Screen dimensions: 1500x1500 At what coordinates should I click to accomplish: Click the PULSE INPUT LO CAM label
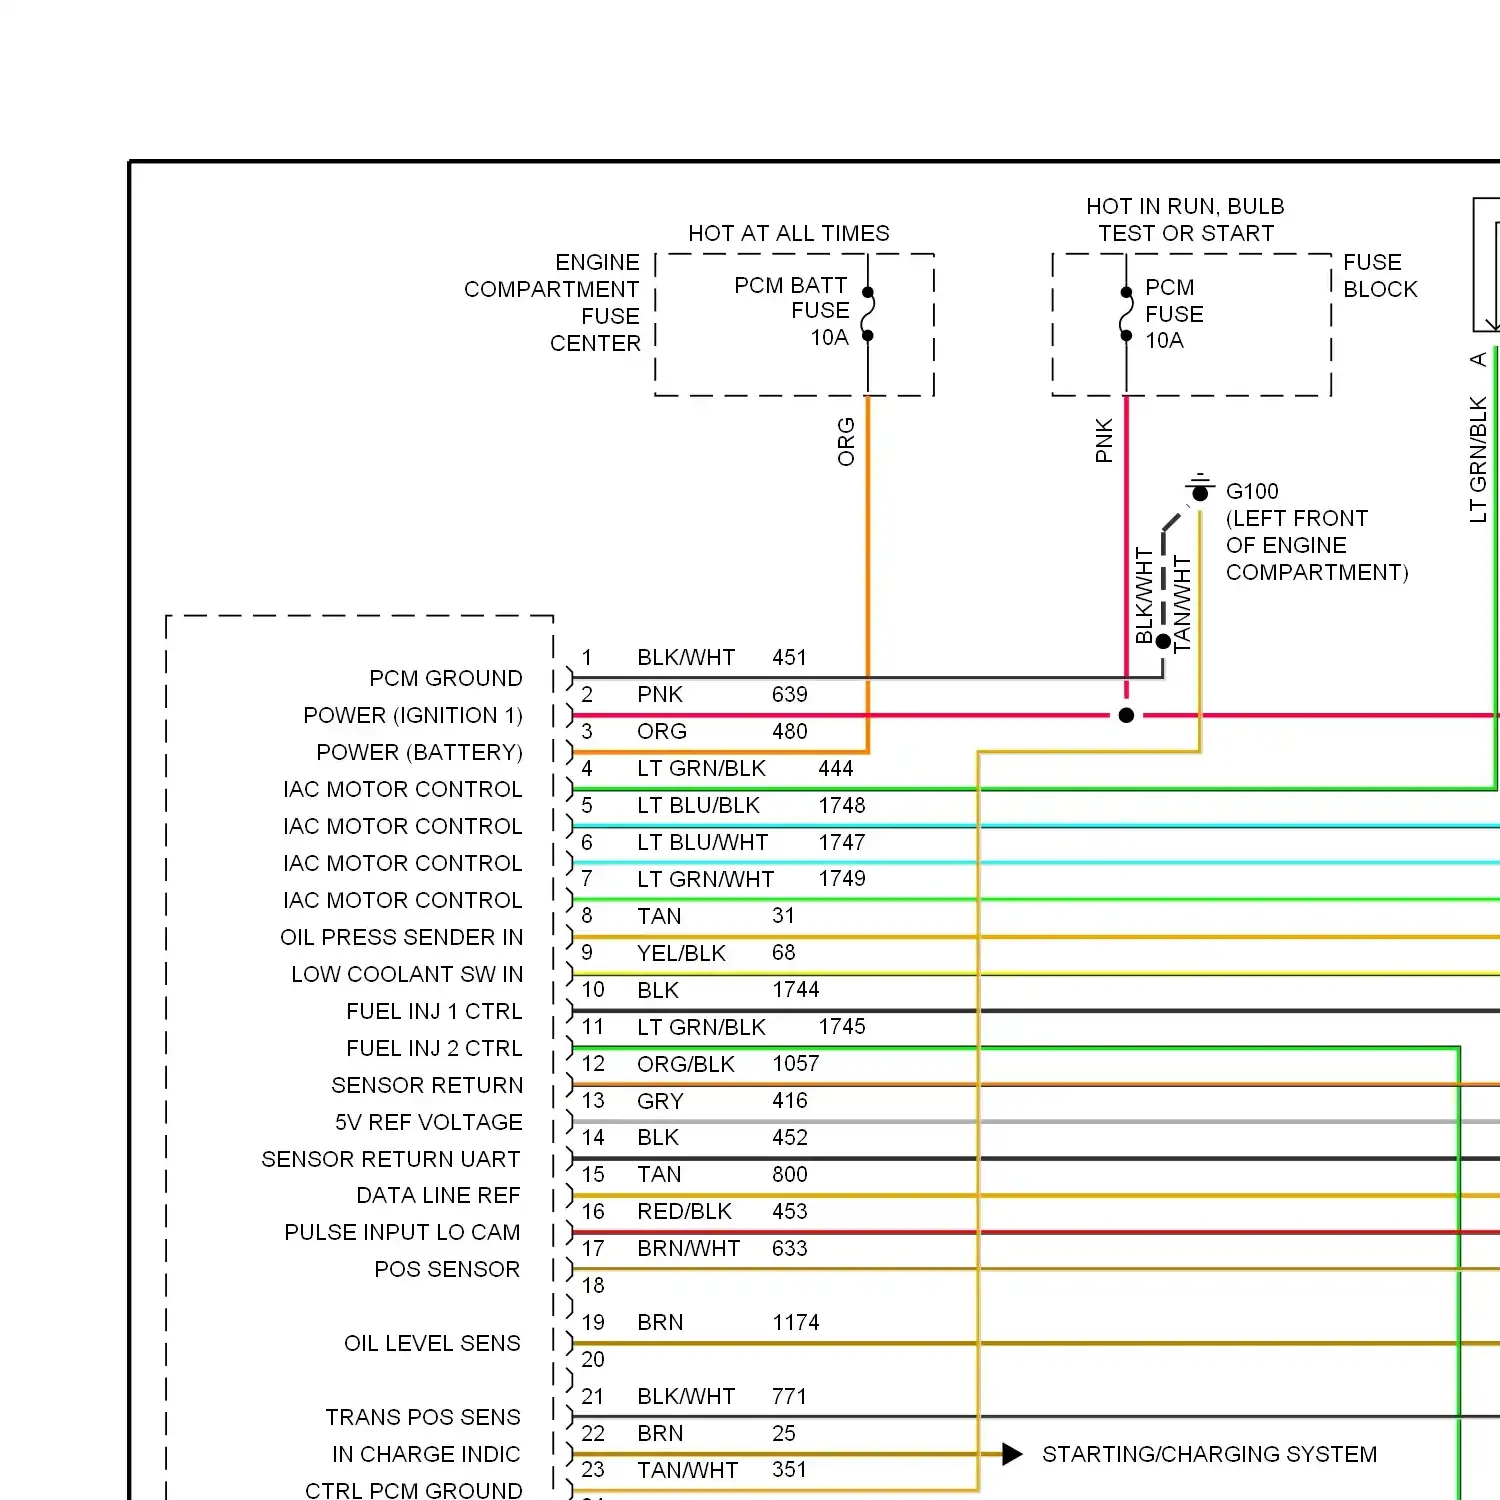(402, 1232)
